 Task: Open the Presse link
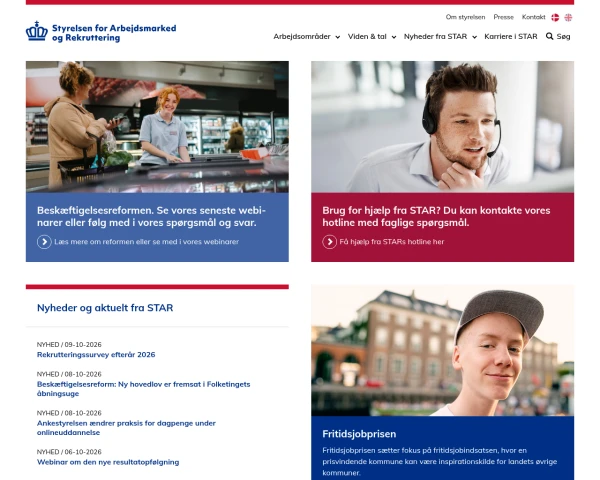click(x=504, y=17)
